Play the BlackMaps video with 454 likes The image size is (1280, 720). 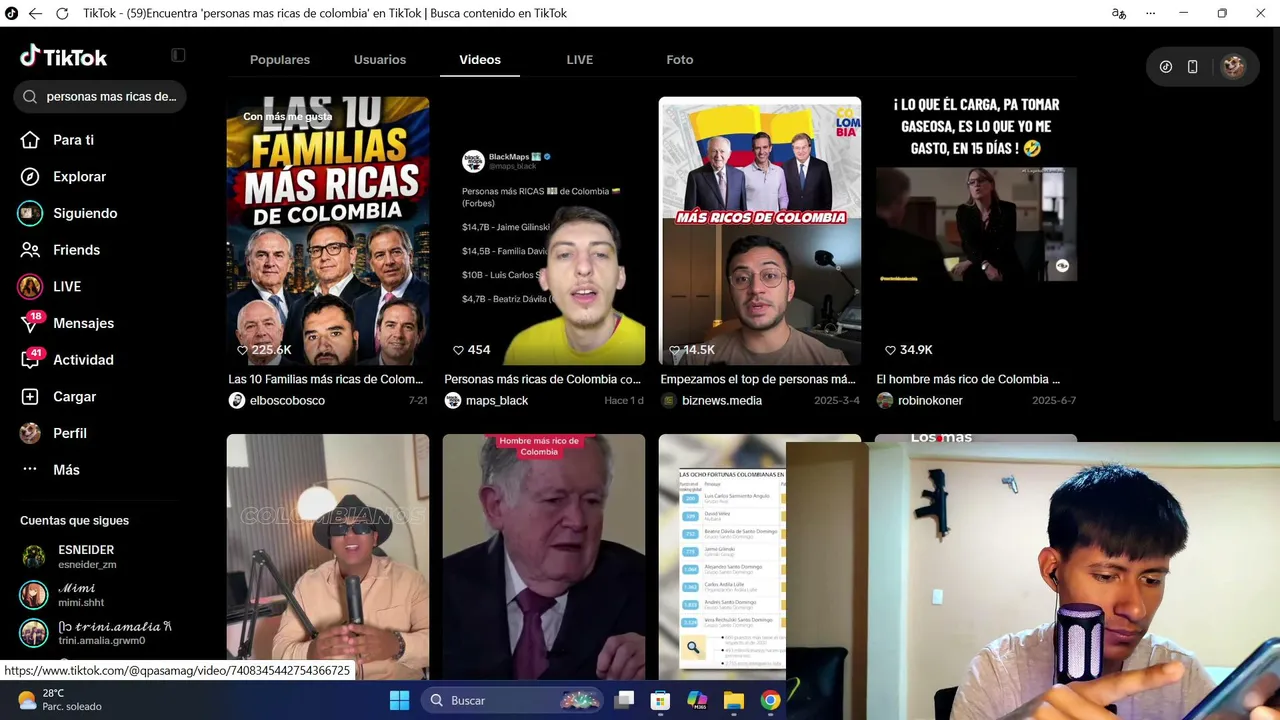[x=544, y=231]
